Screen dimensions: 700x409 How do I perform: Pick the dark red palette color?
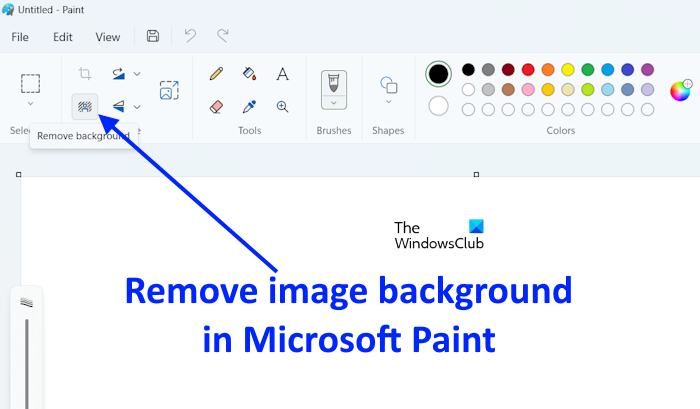(508, 70)
